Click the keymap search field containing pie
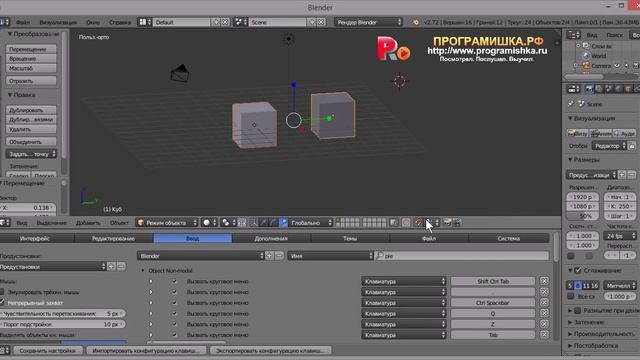The image size is (640, 360). click(462, 256)
